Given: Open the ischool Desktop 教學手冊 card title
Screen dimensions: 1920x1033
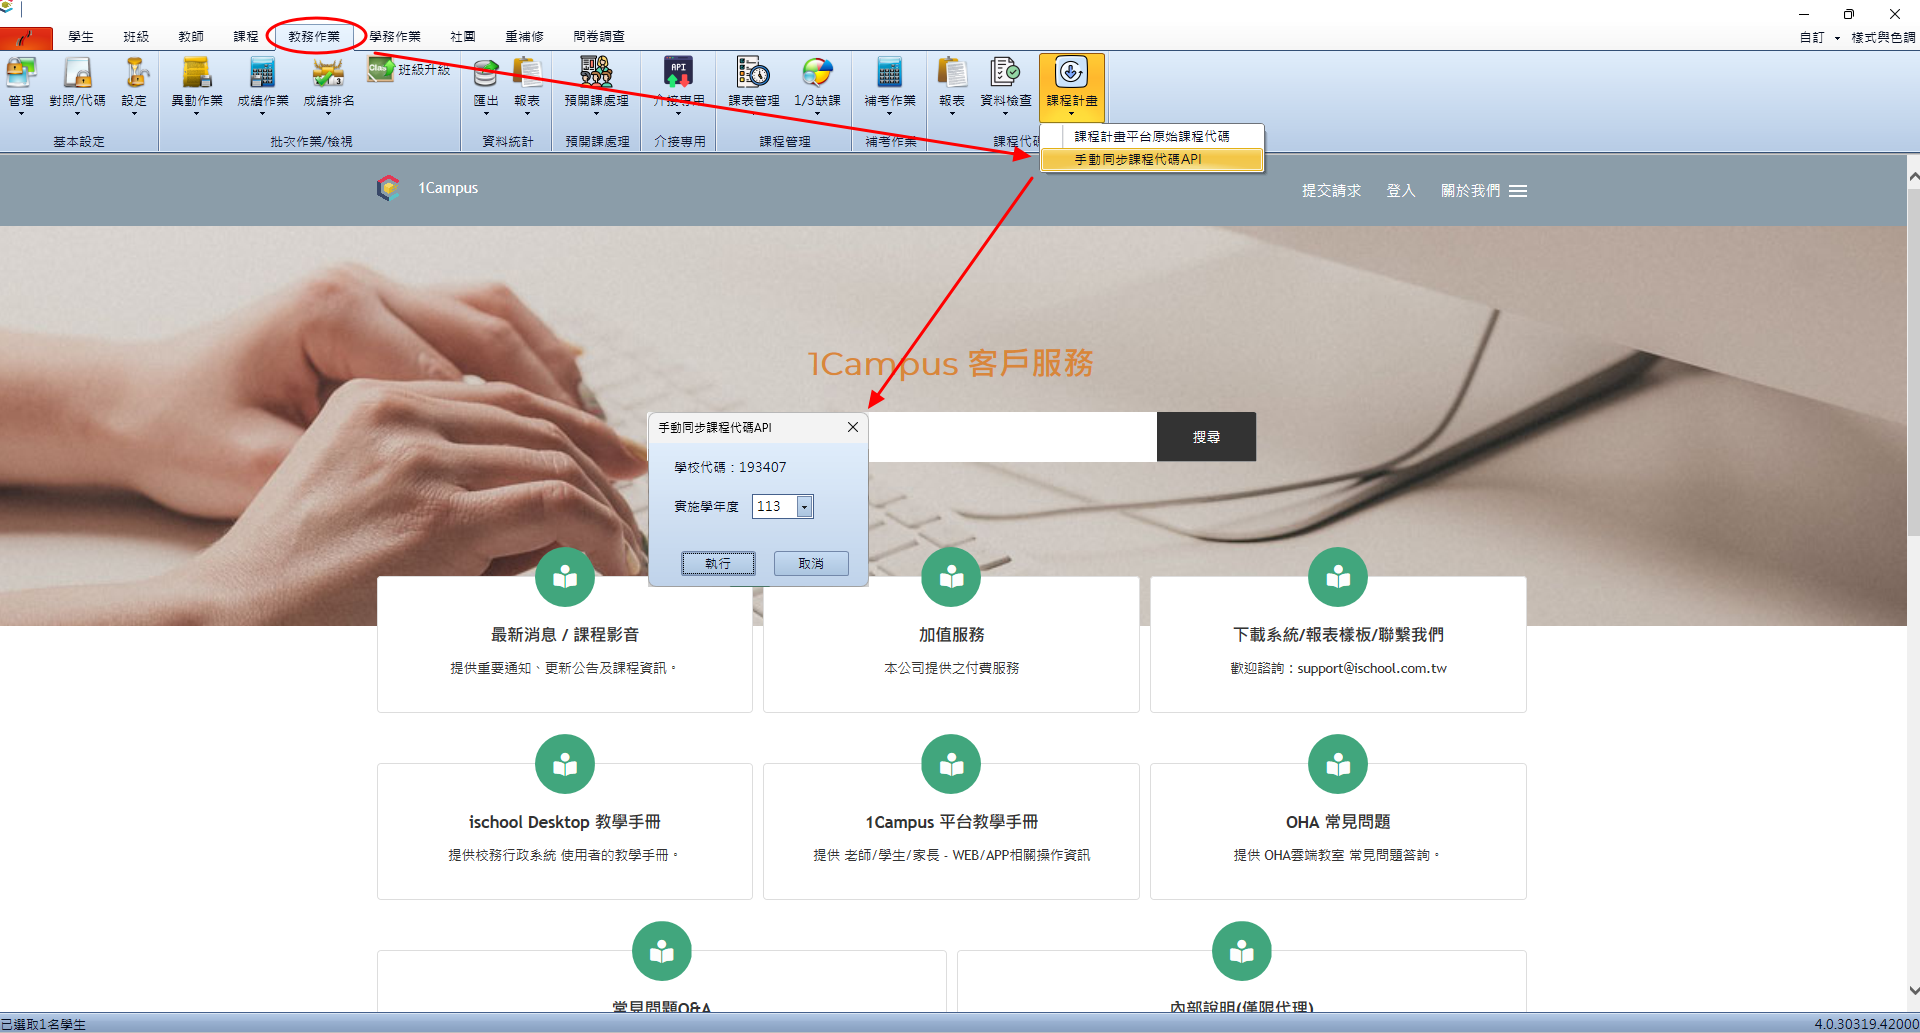Looking at the screenshot, I should [565, 822].
